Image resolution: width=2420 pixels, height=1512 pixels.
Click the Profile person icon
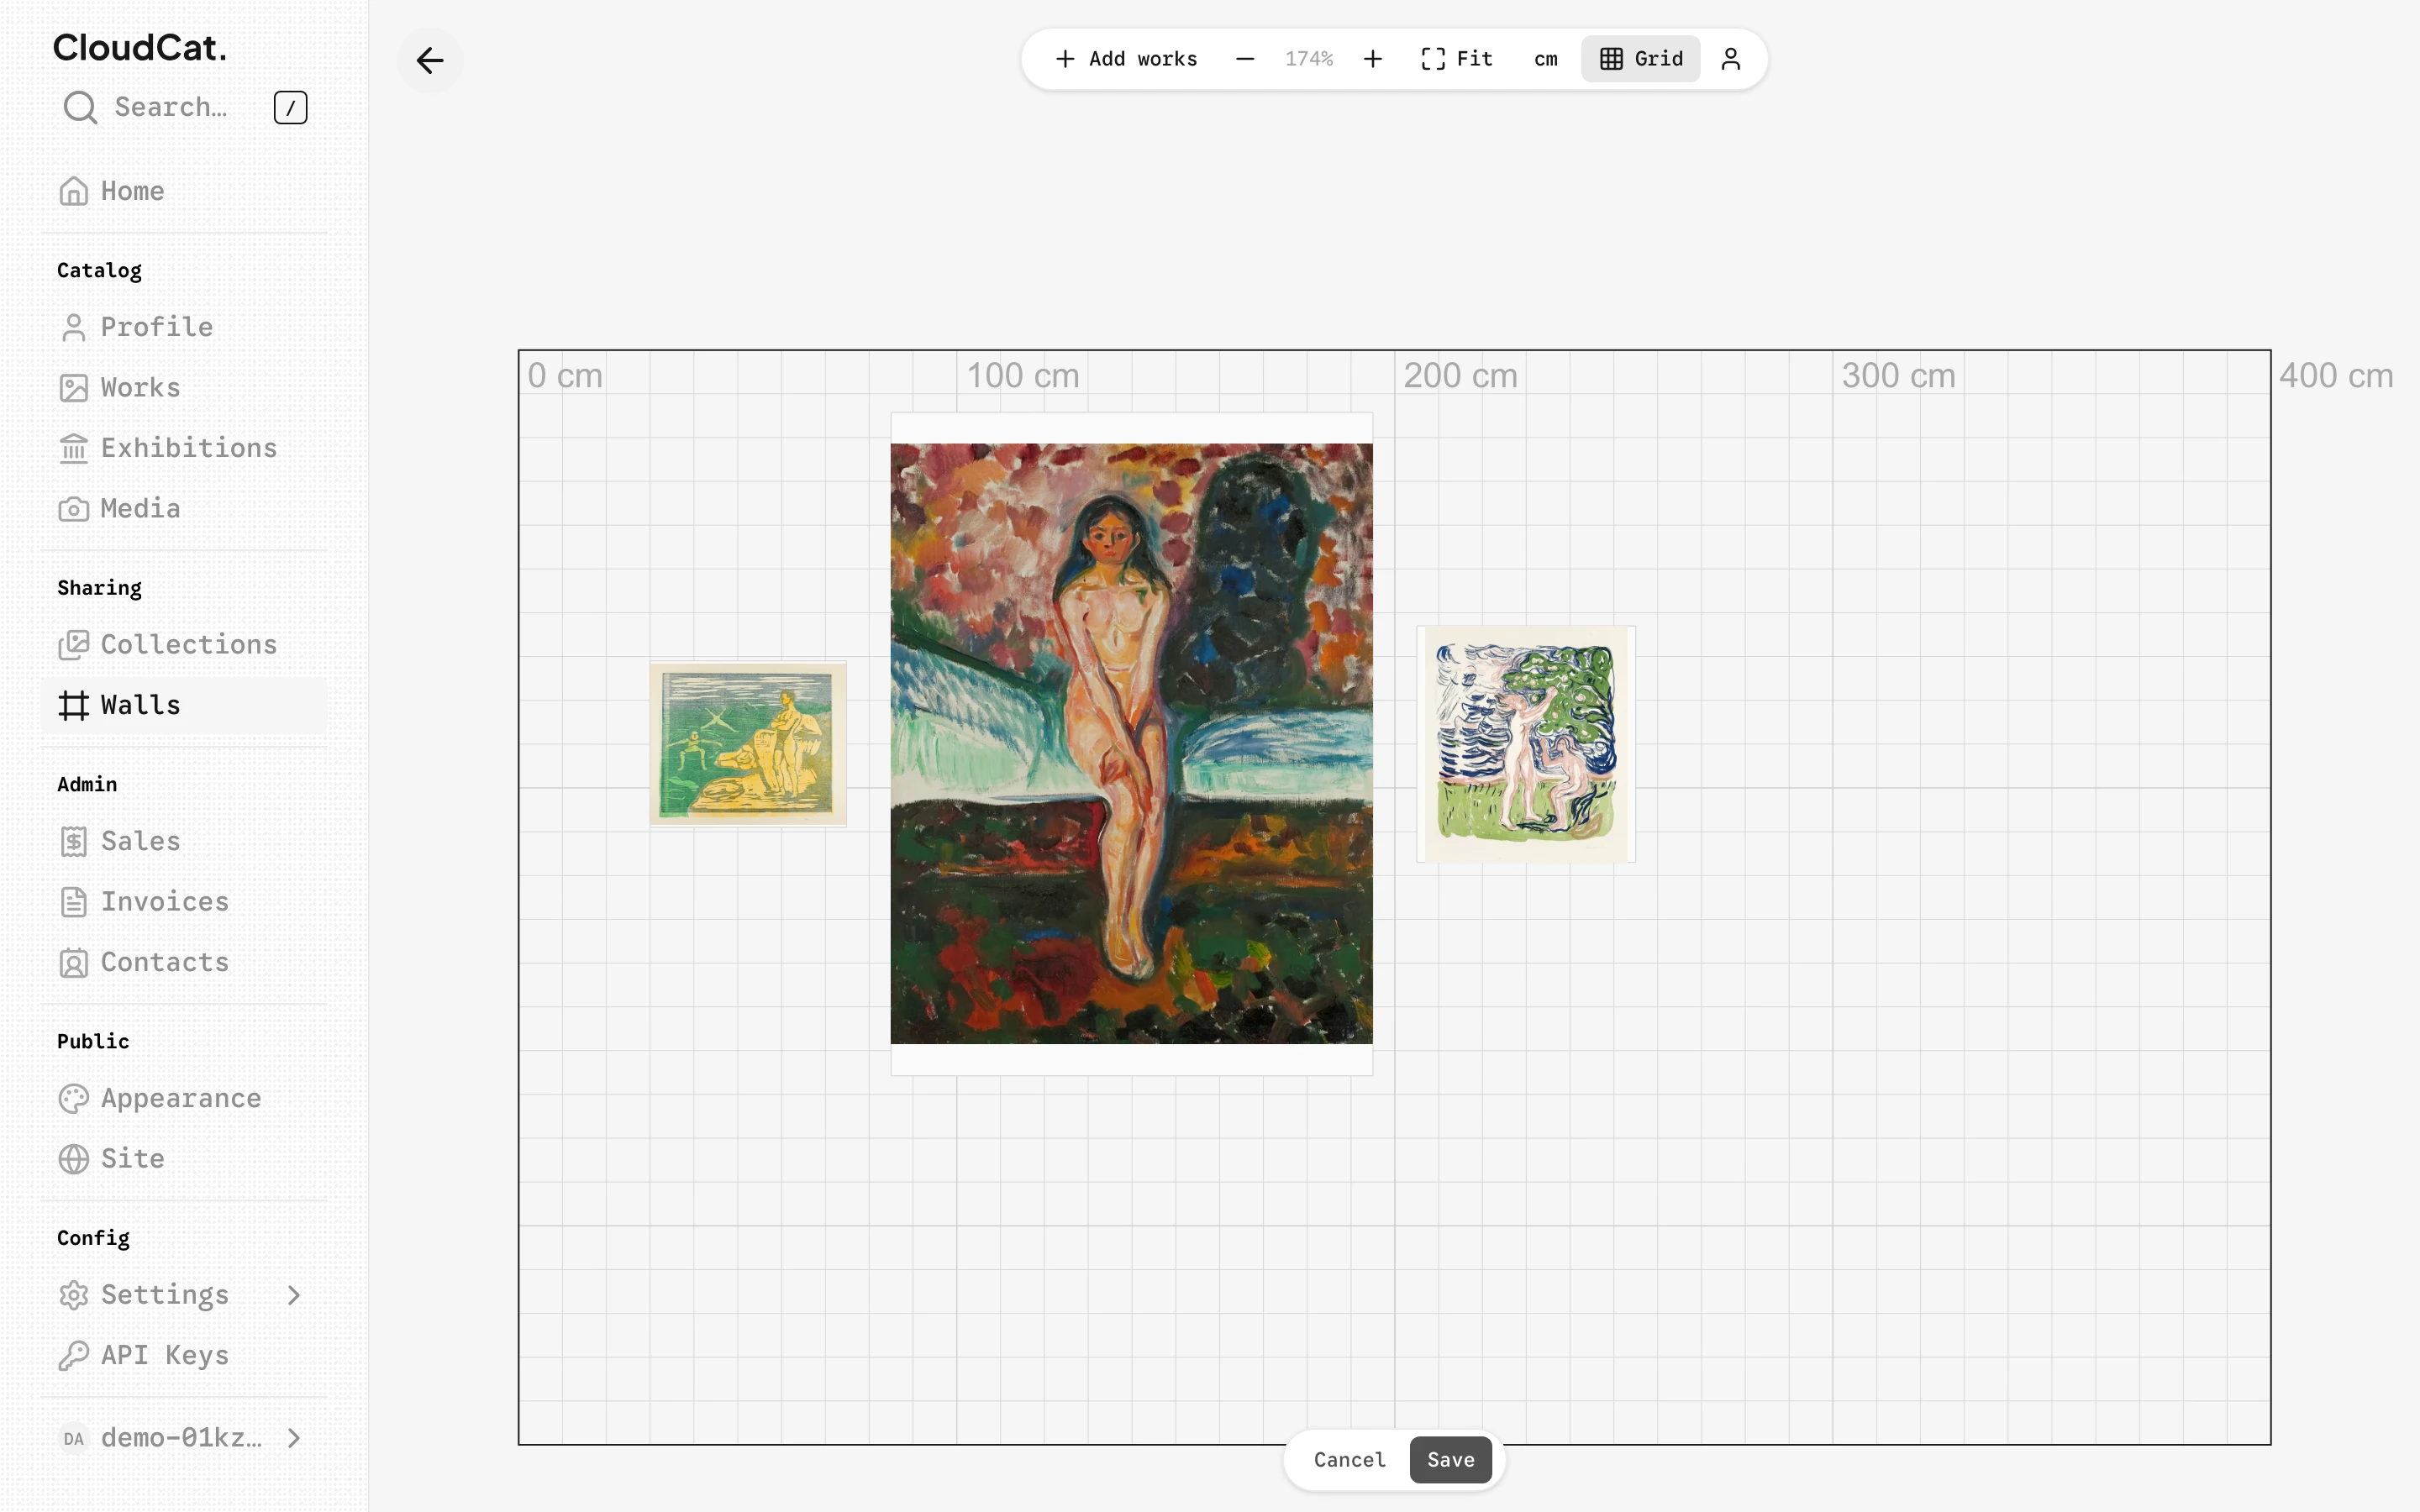coord(73,327)
